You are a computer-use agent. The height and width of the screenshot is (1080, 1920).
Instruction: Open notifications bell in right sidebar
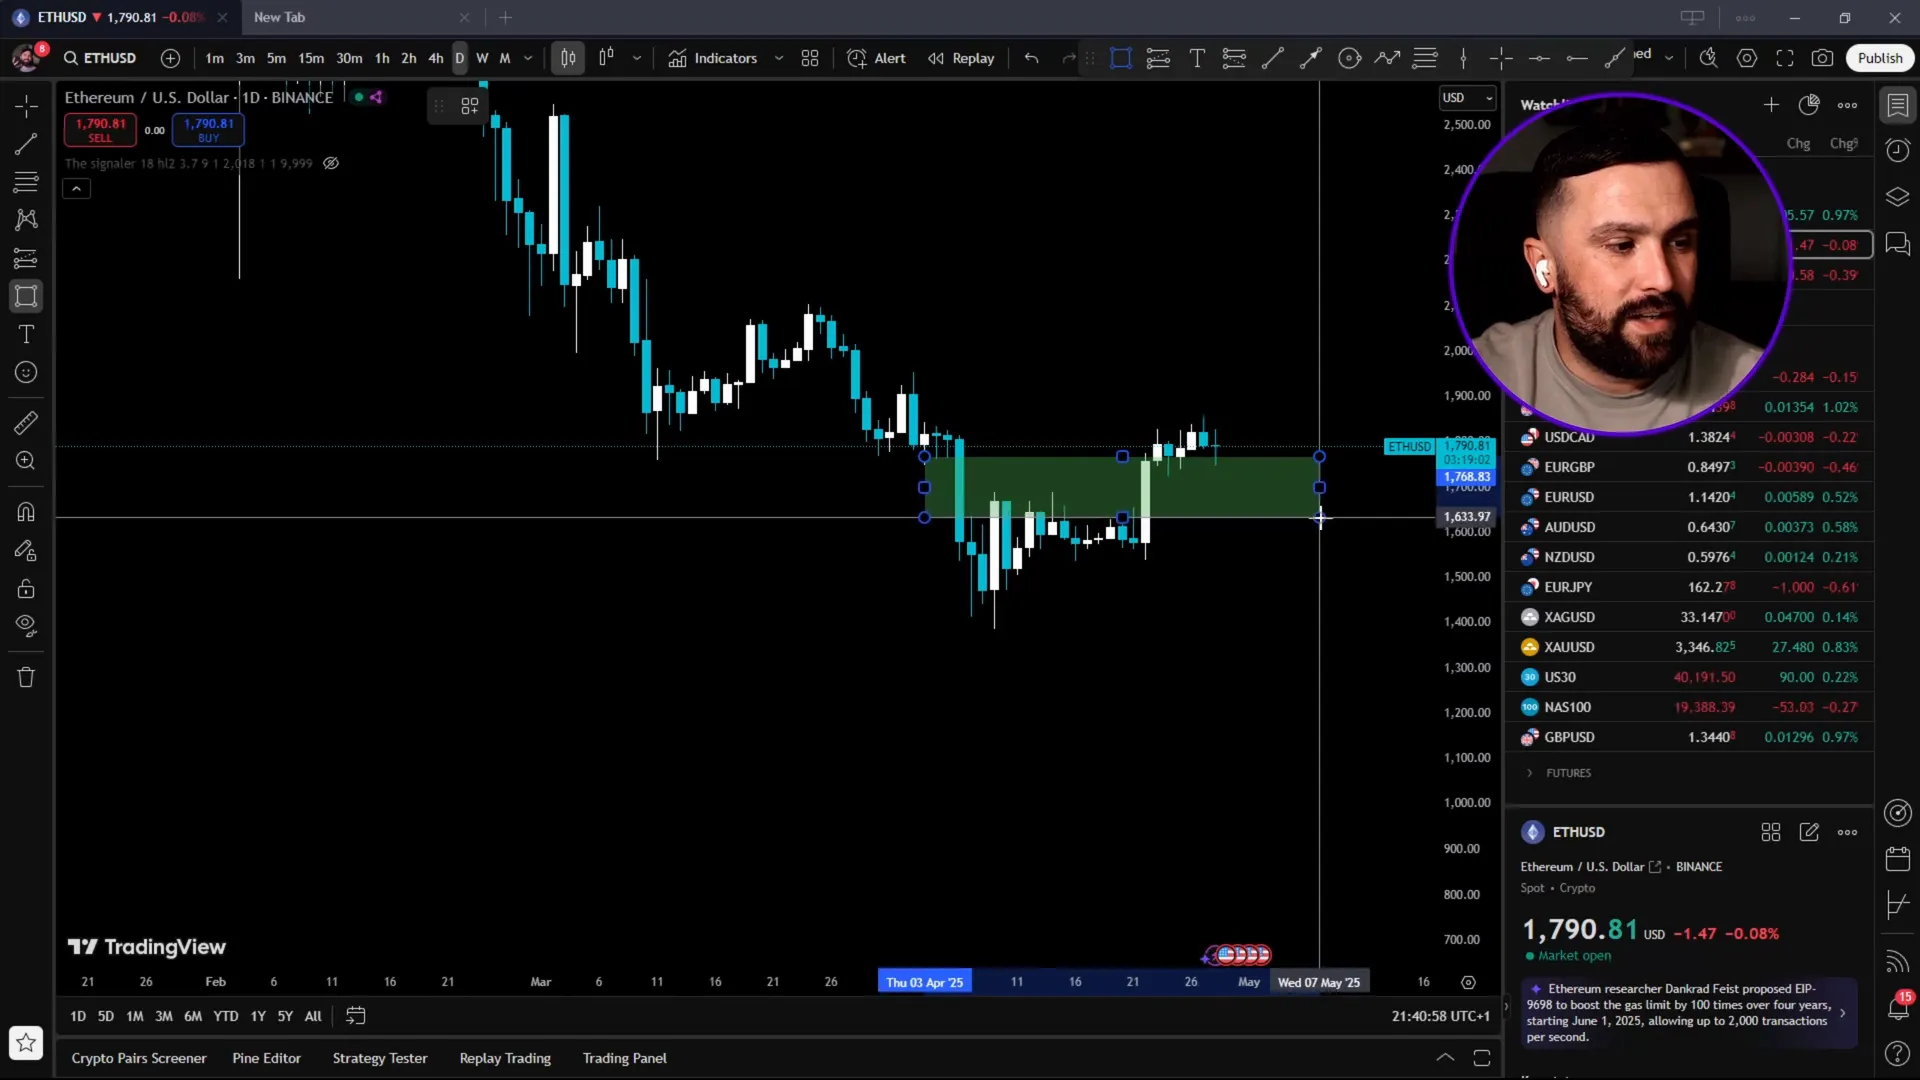pos(1897,1007)
